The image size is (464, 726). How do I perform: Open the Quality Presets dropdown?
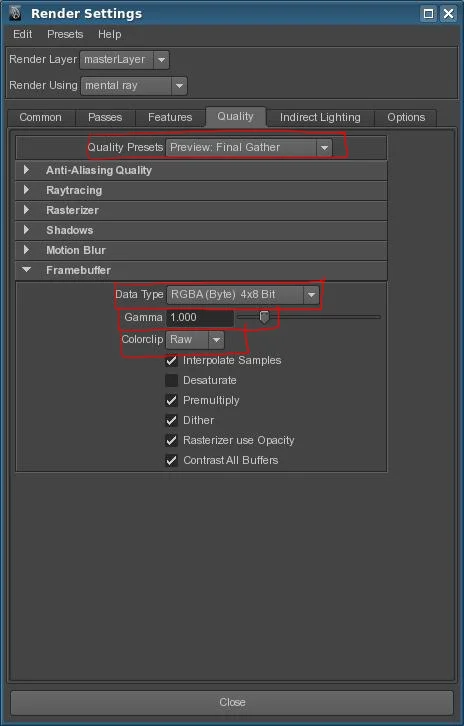[249, 147]
